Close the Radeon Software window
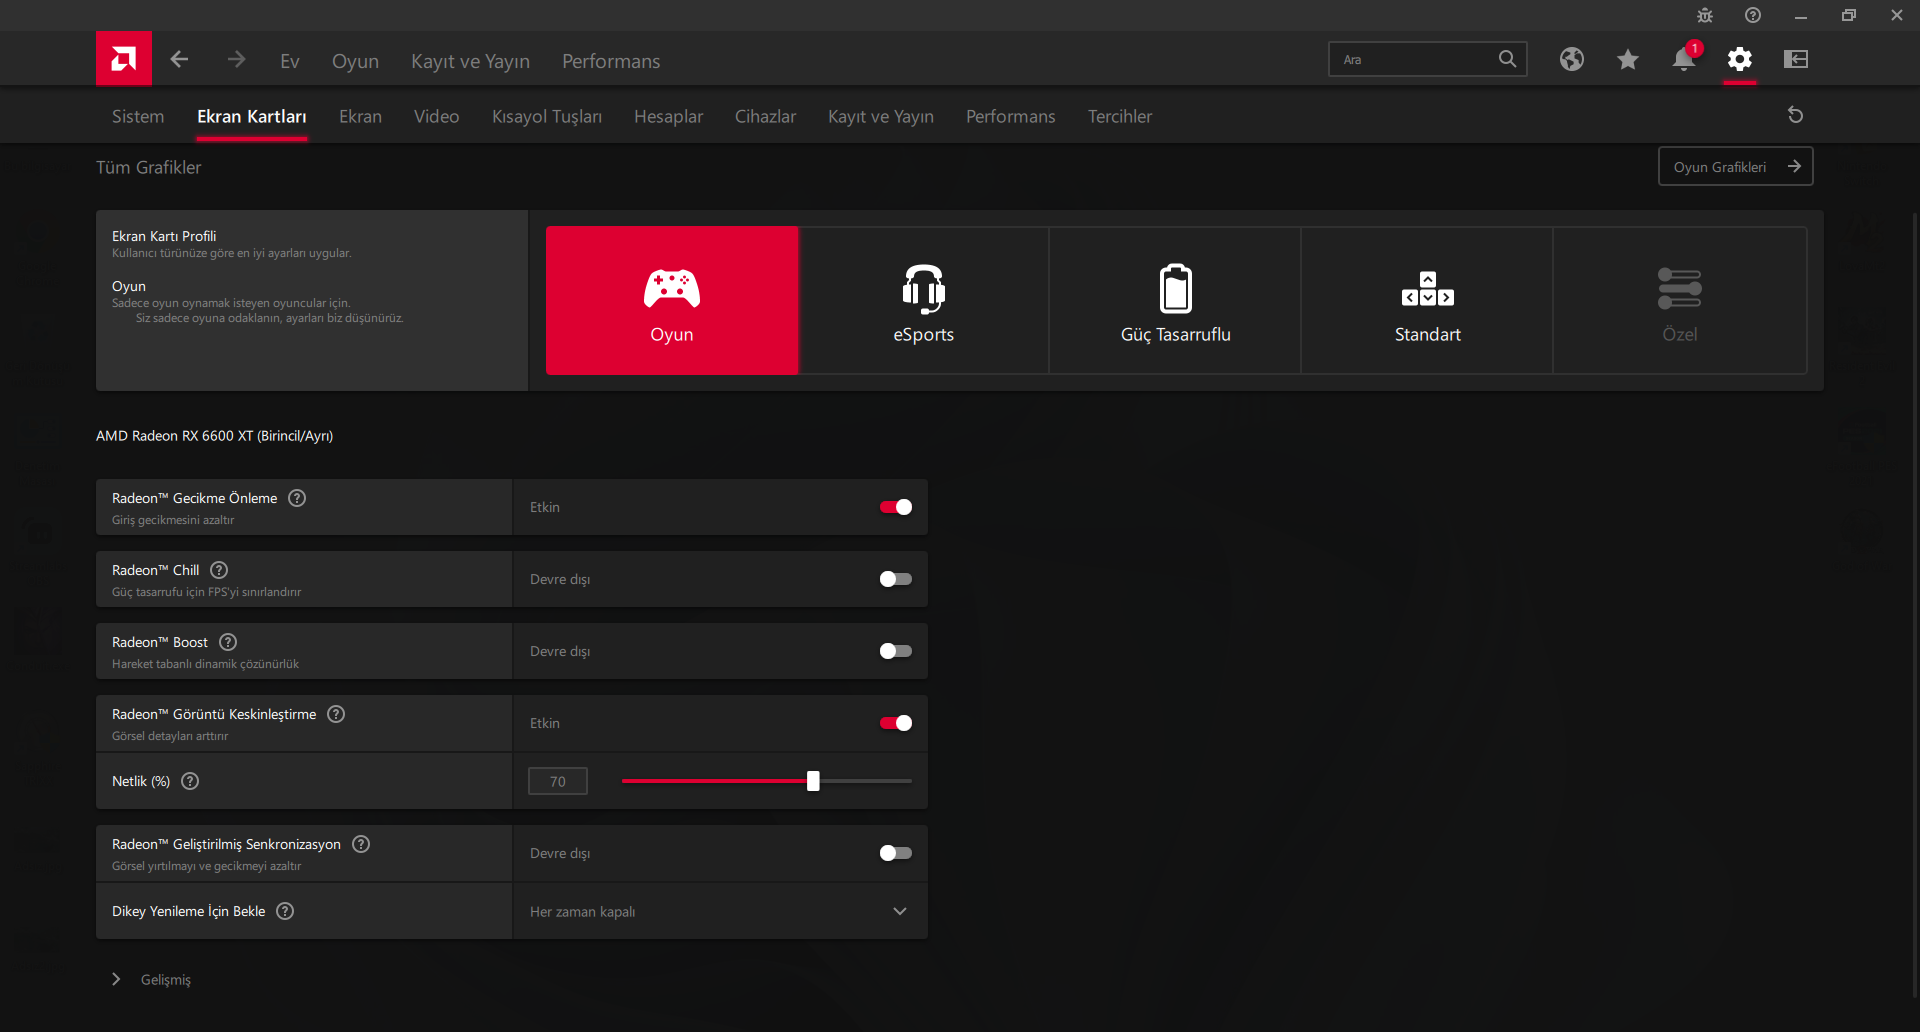Screen dimensions: 1920x1032 pyautogui.click(x=1896, y=15)
